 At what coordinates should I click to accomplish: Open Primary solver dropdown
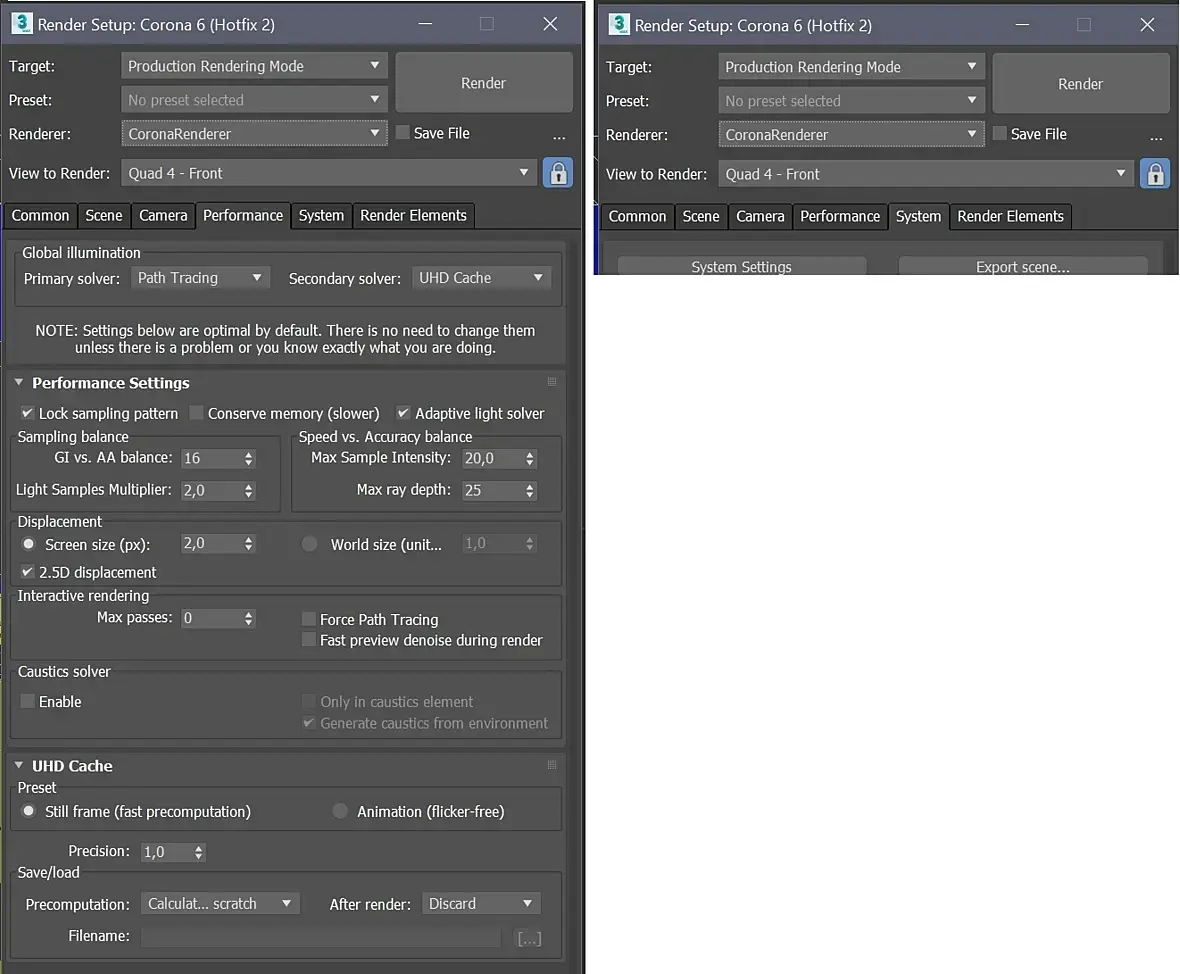pyautogui.click(x=199, y=278)
